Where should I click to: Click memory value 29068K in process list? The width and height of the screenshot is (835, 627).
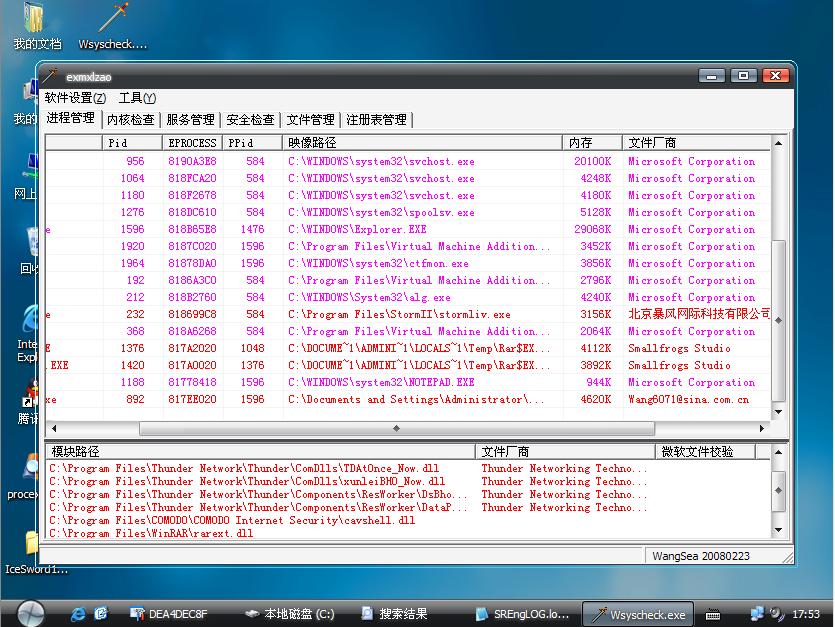tap(592, 230)
